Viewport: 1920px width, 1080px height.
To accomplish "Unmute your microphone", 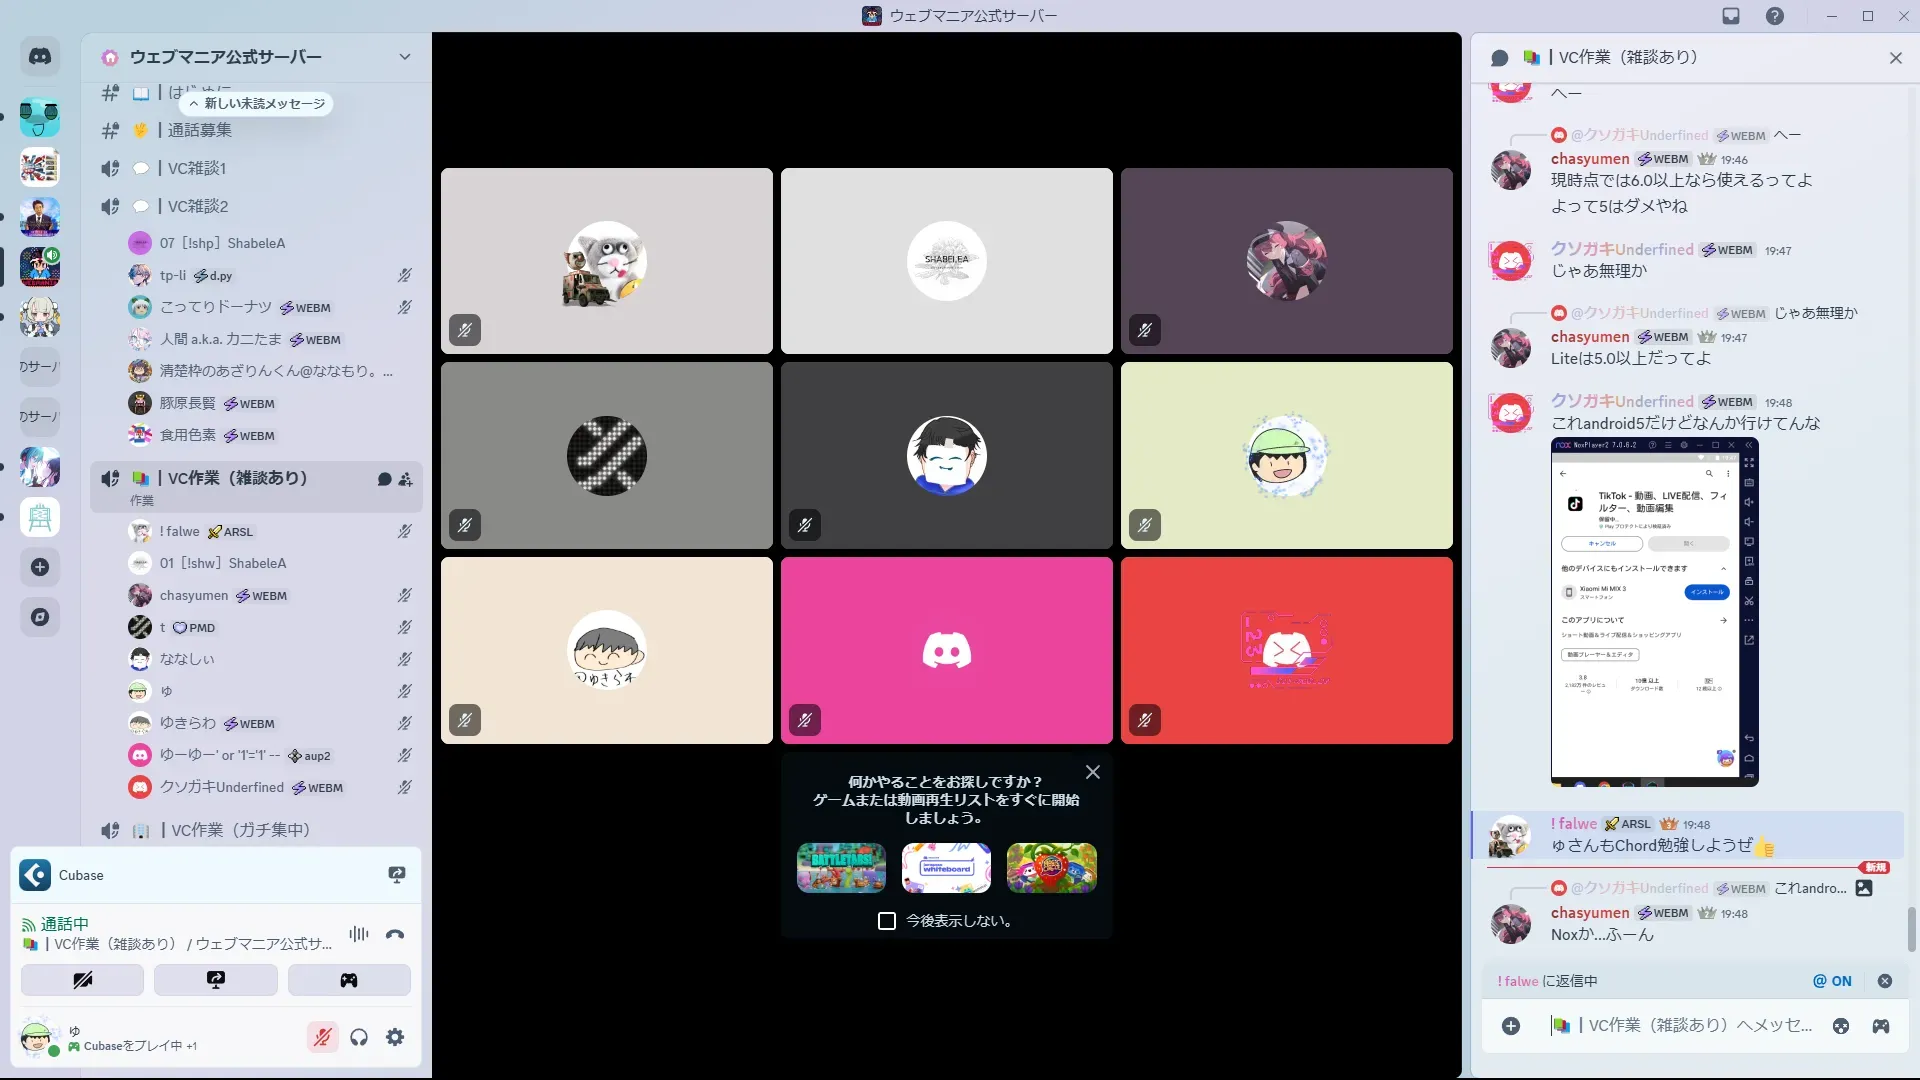I will [x=322, y=1037].
